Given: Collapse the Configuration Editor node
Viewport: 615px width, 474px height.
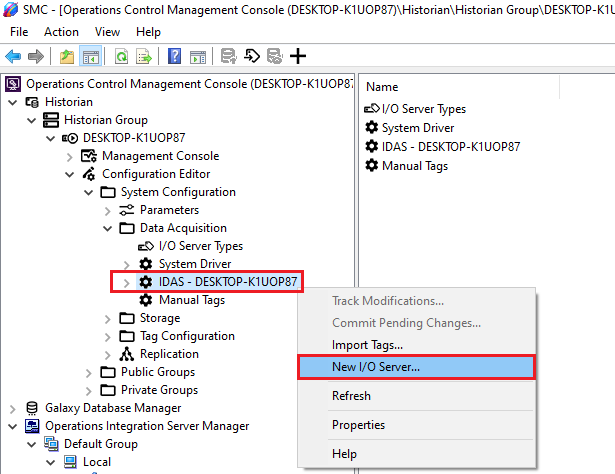Looking at the screenshot, I should tap(69, 174).
